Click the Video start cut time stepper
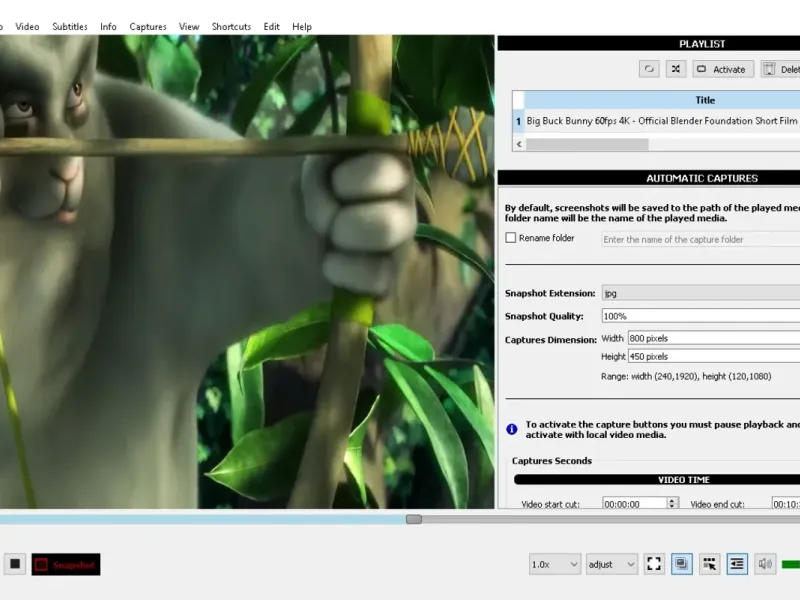The image size is (800, 600). (x=672, y=504)
